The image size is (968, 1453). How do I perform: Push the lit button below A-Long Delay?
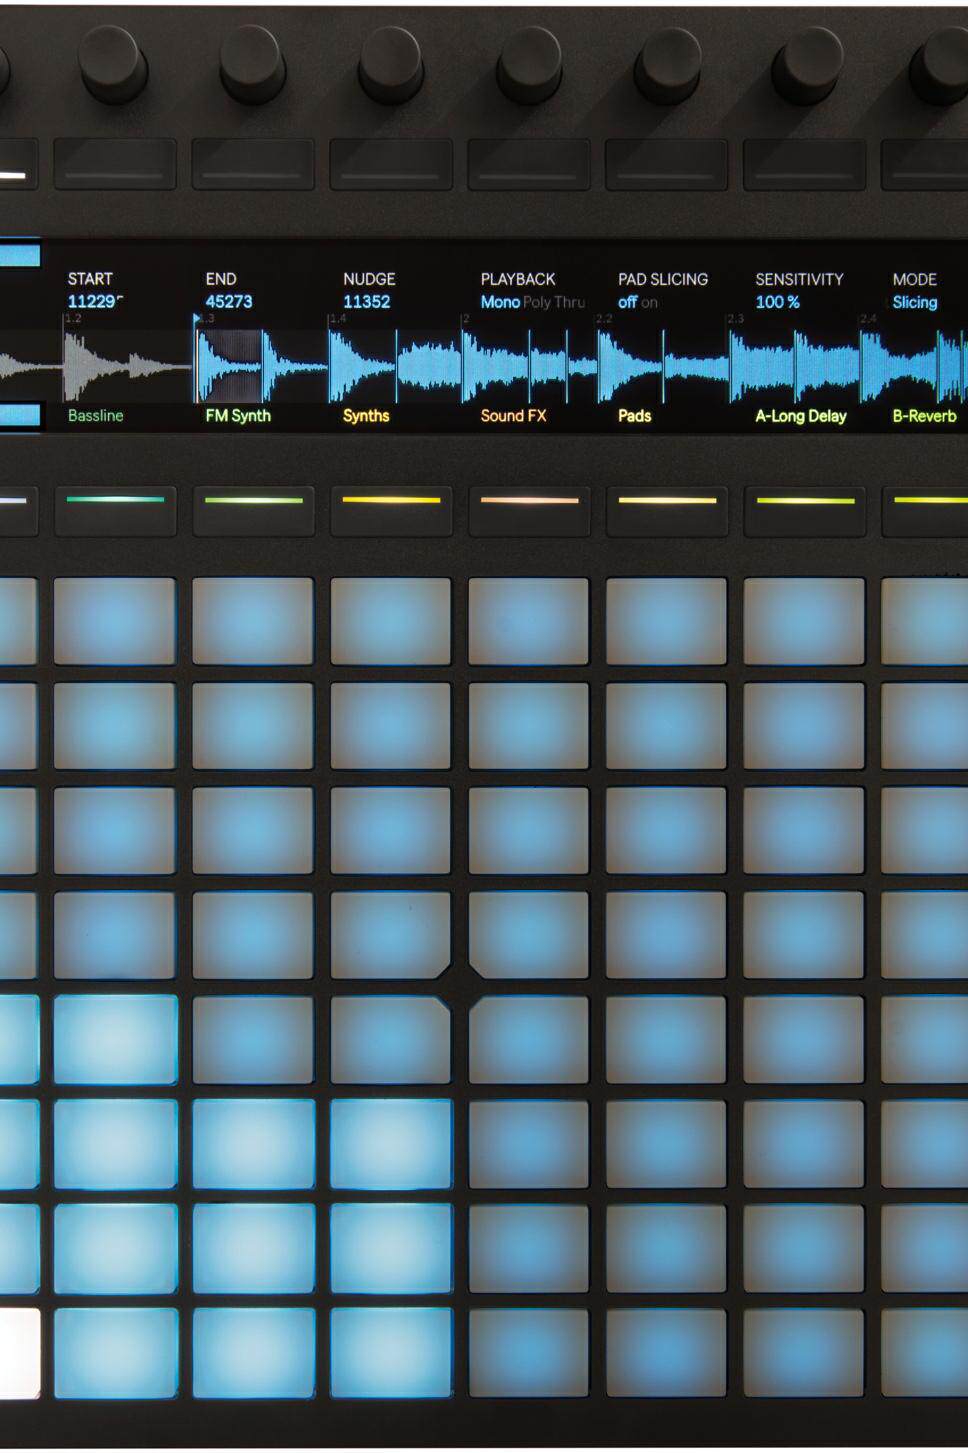coord(805,510)
